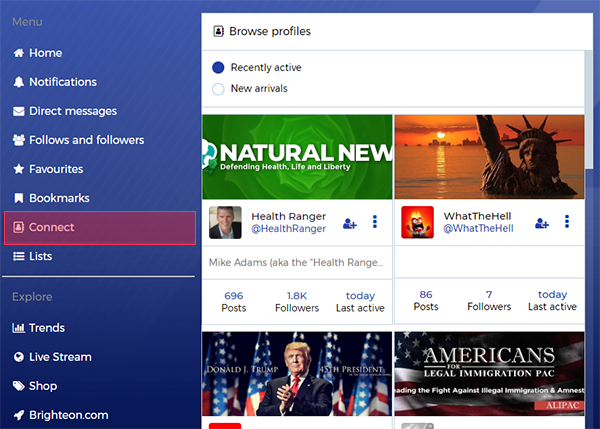Open the three-dot menu for WhatTheHell
The height and width of the screenshot is (429, 600).
click(567, 222)
